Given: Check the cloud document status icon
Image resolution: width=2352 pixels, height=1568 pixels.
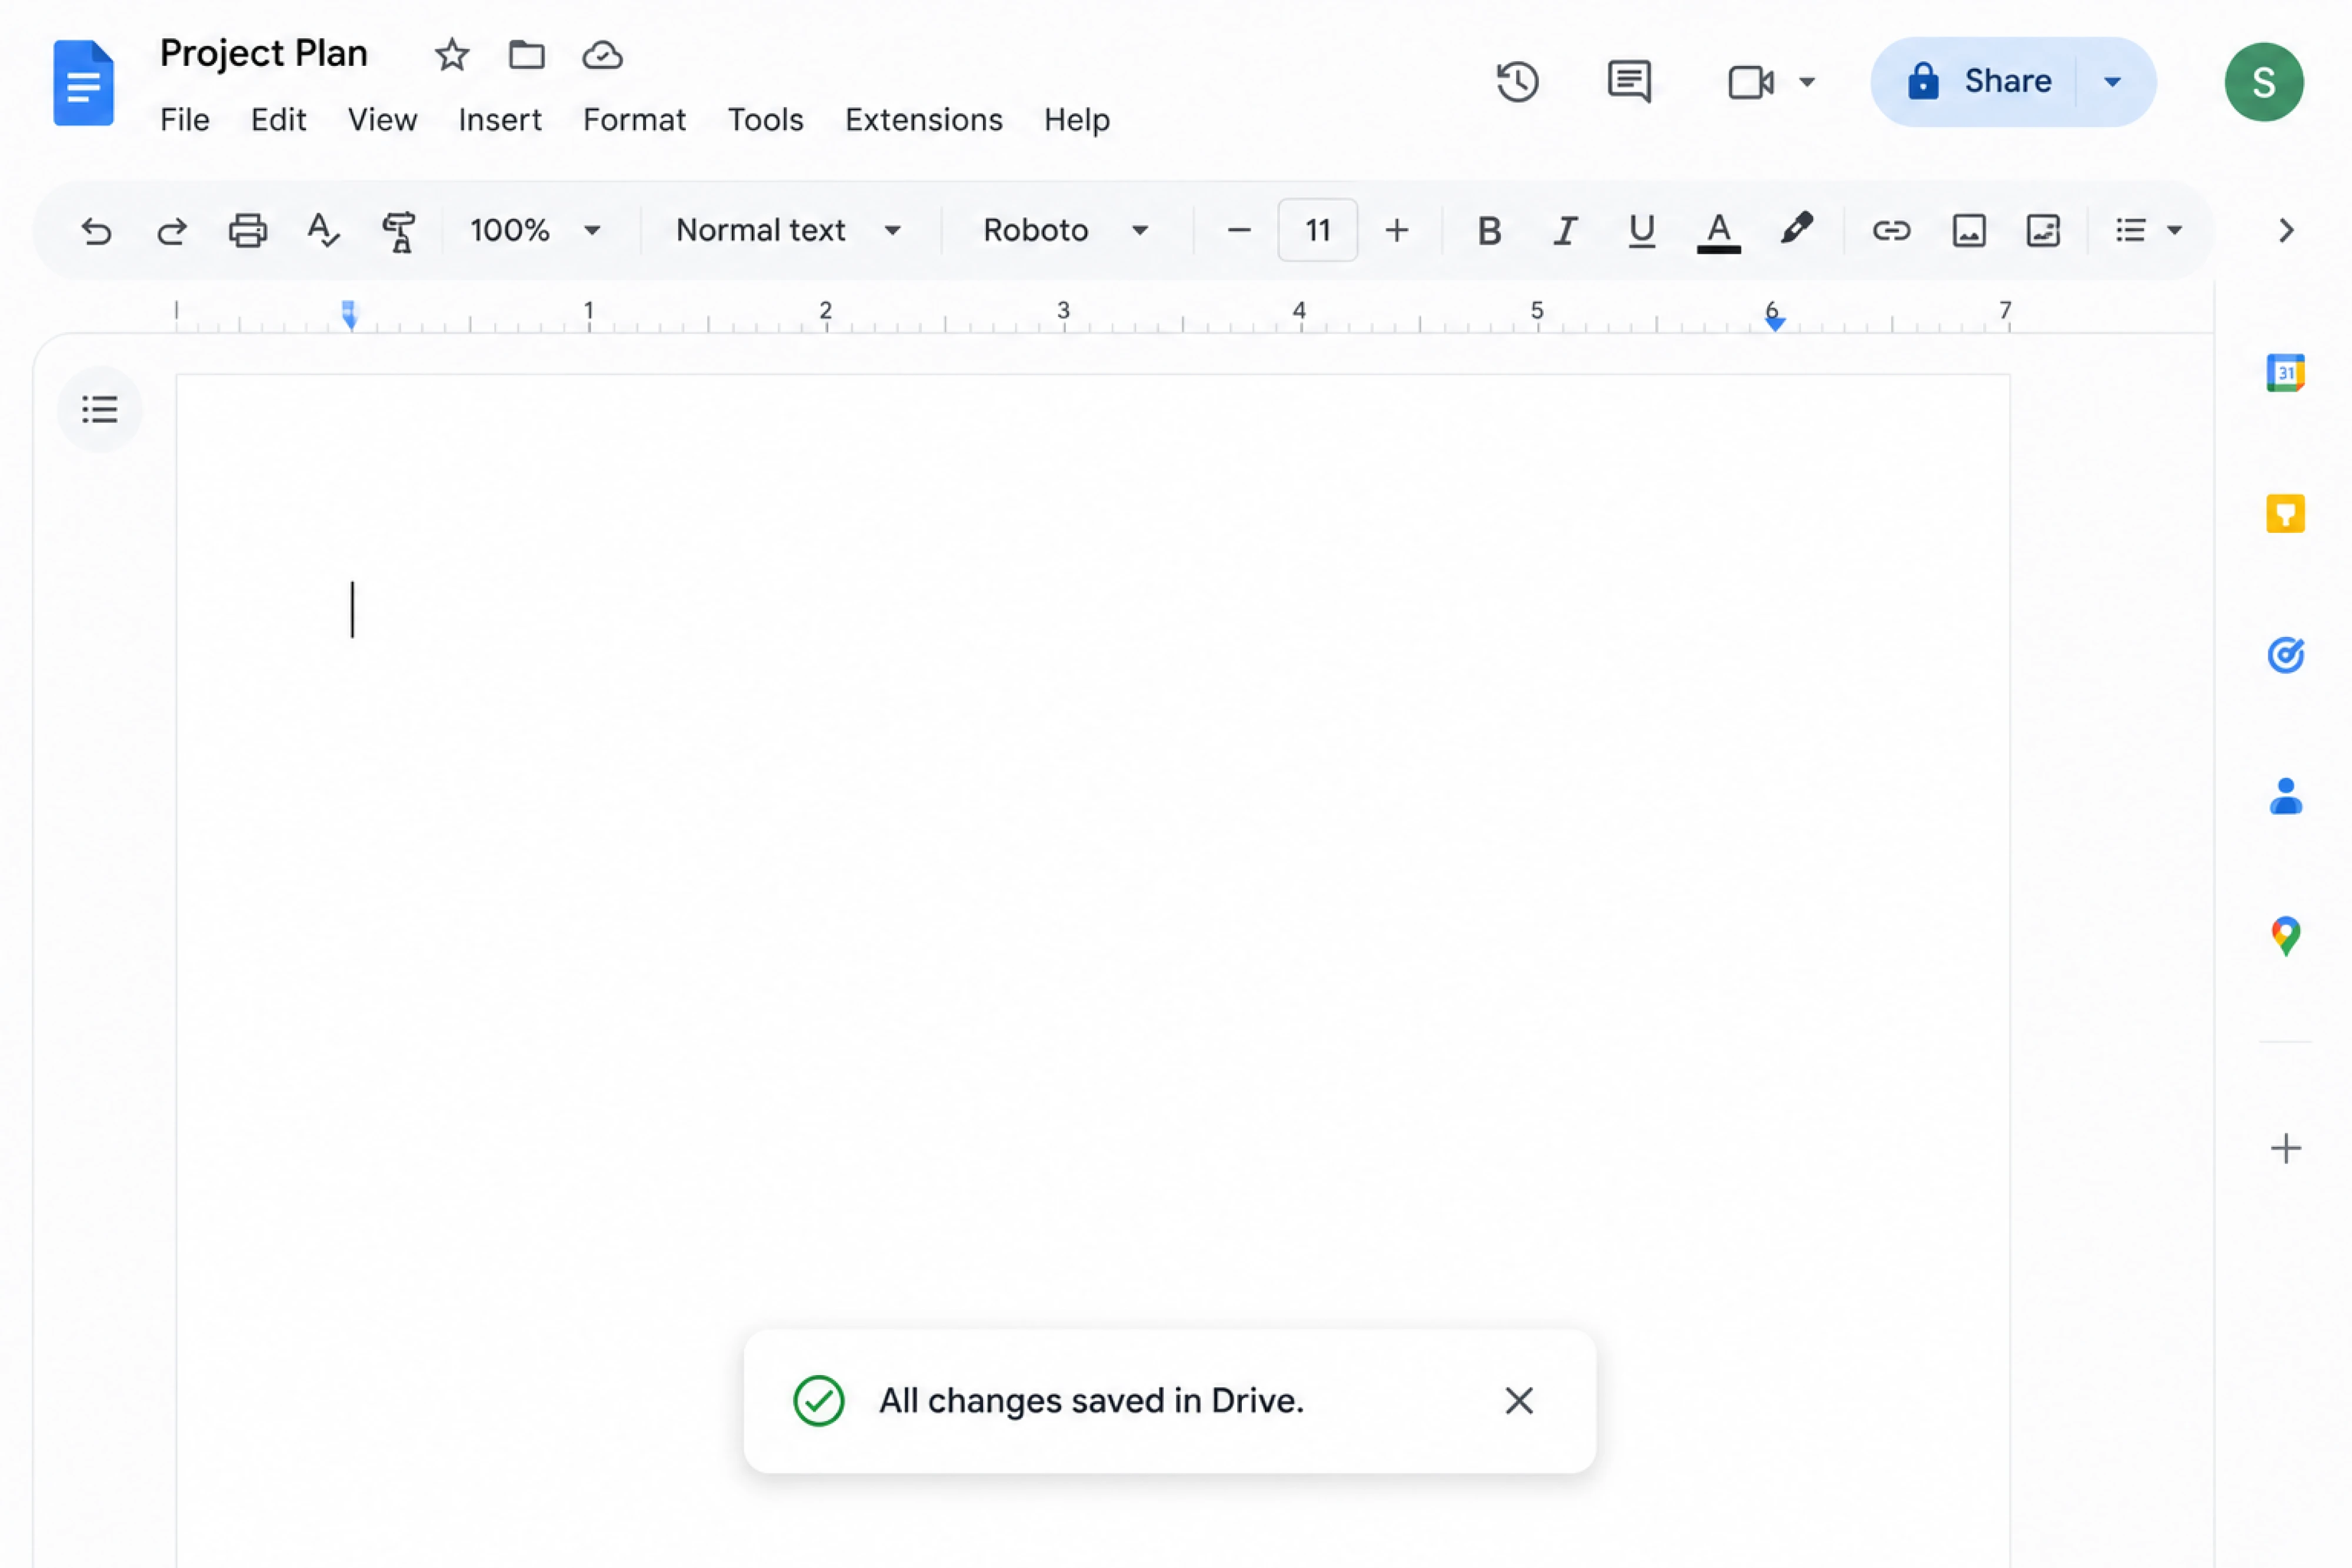Looking at the screenshot, I should click(x=603, y=55).
